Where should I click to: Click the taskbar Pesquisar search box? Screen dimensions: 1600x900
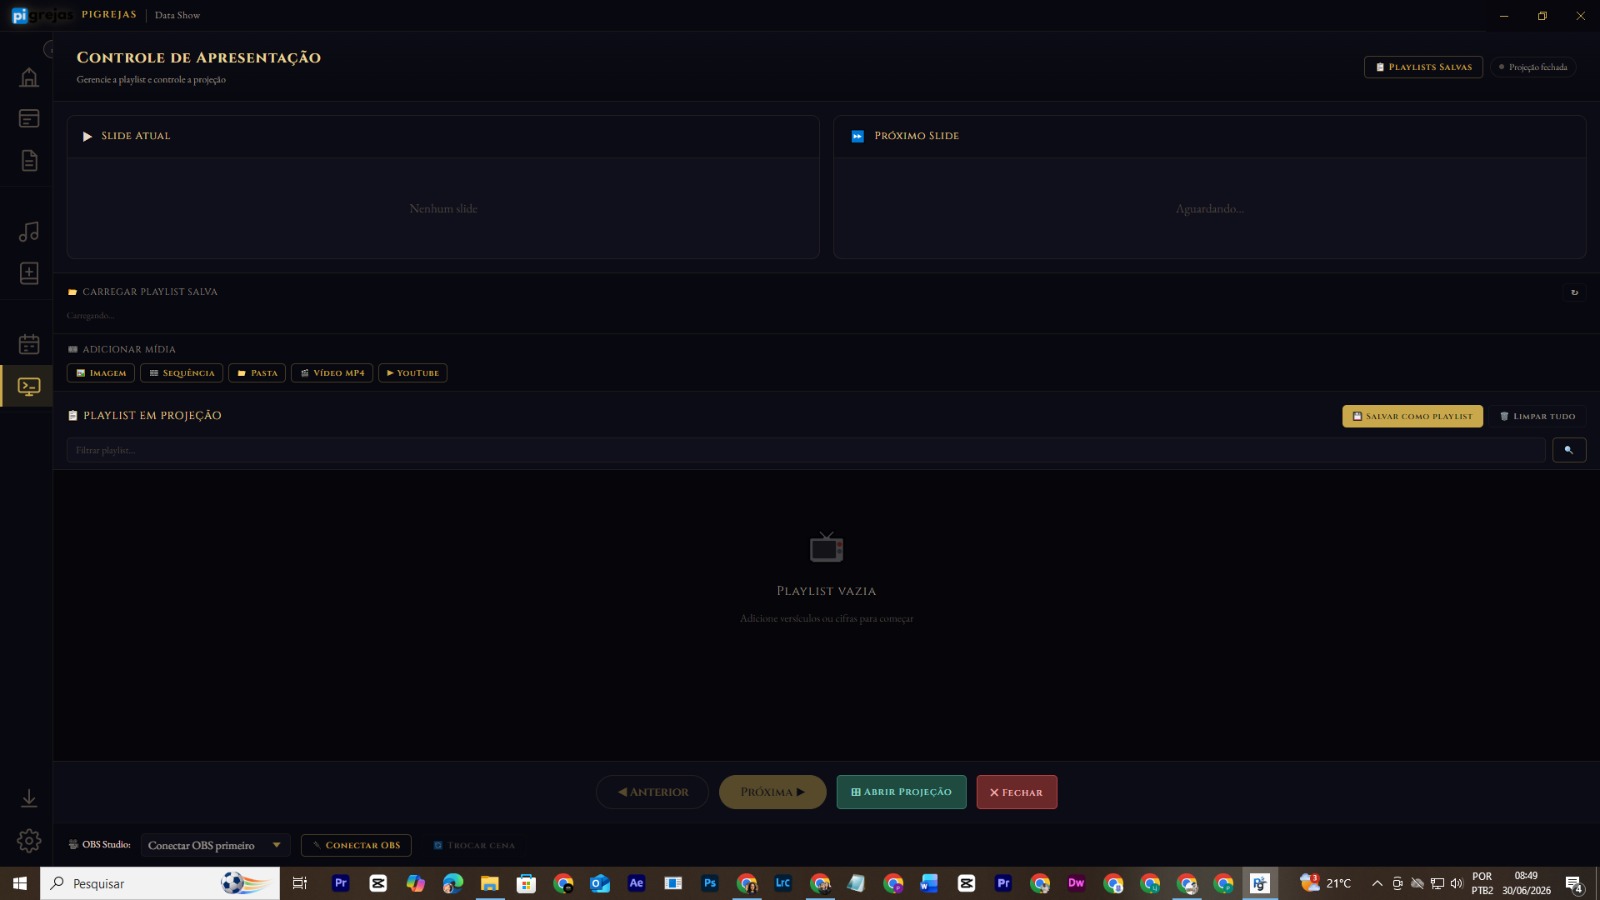click(x=160, y=883)
